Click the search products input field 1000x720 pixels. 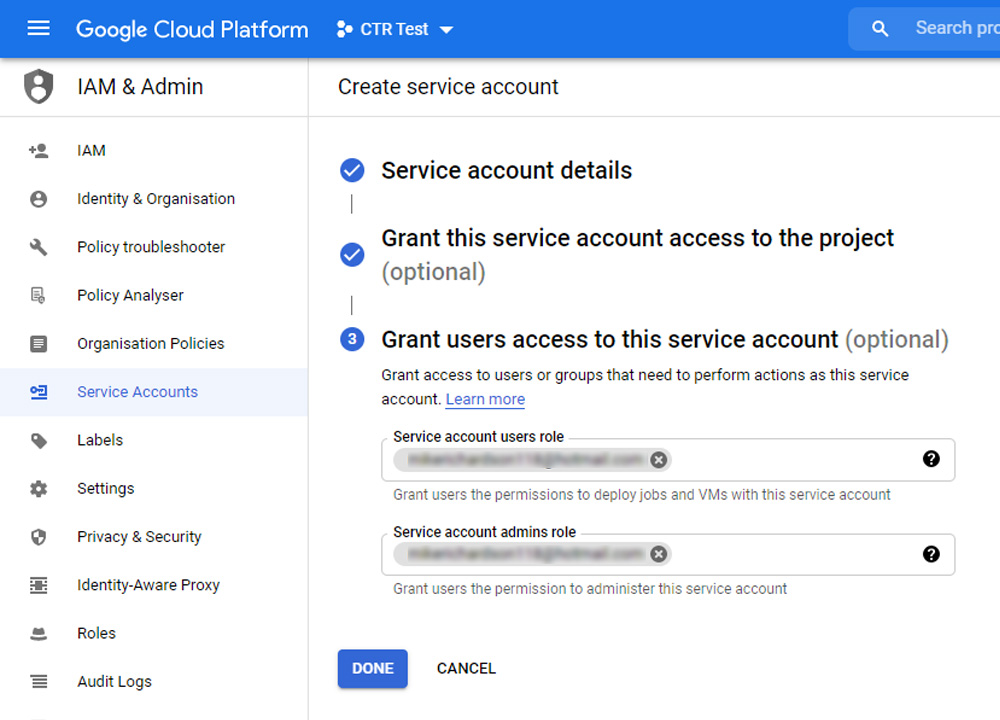[955, 29]
